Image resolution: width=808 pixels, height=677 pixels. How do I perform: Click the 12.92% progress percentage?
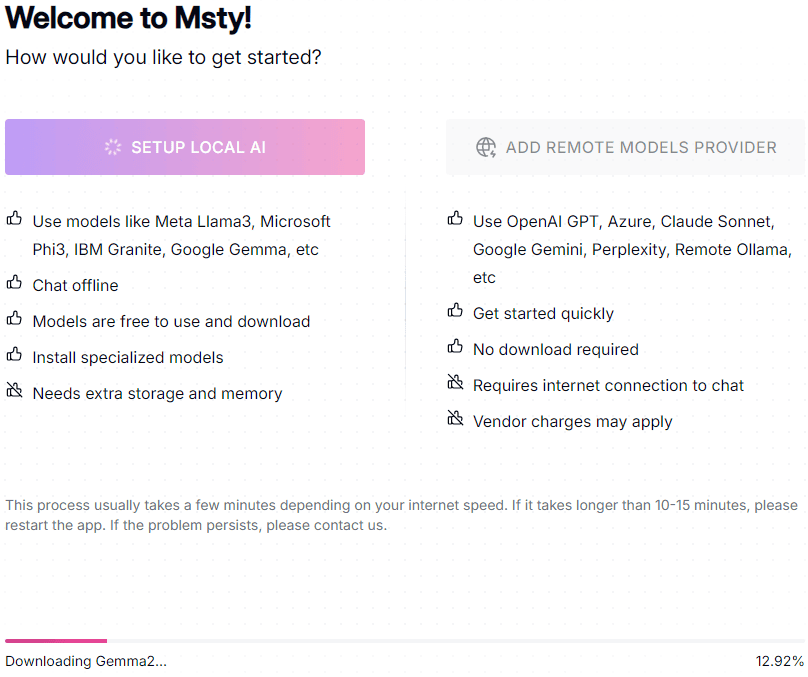pos(779,661)
